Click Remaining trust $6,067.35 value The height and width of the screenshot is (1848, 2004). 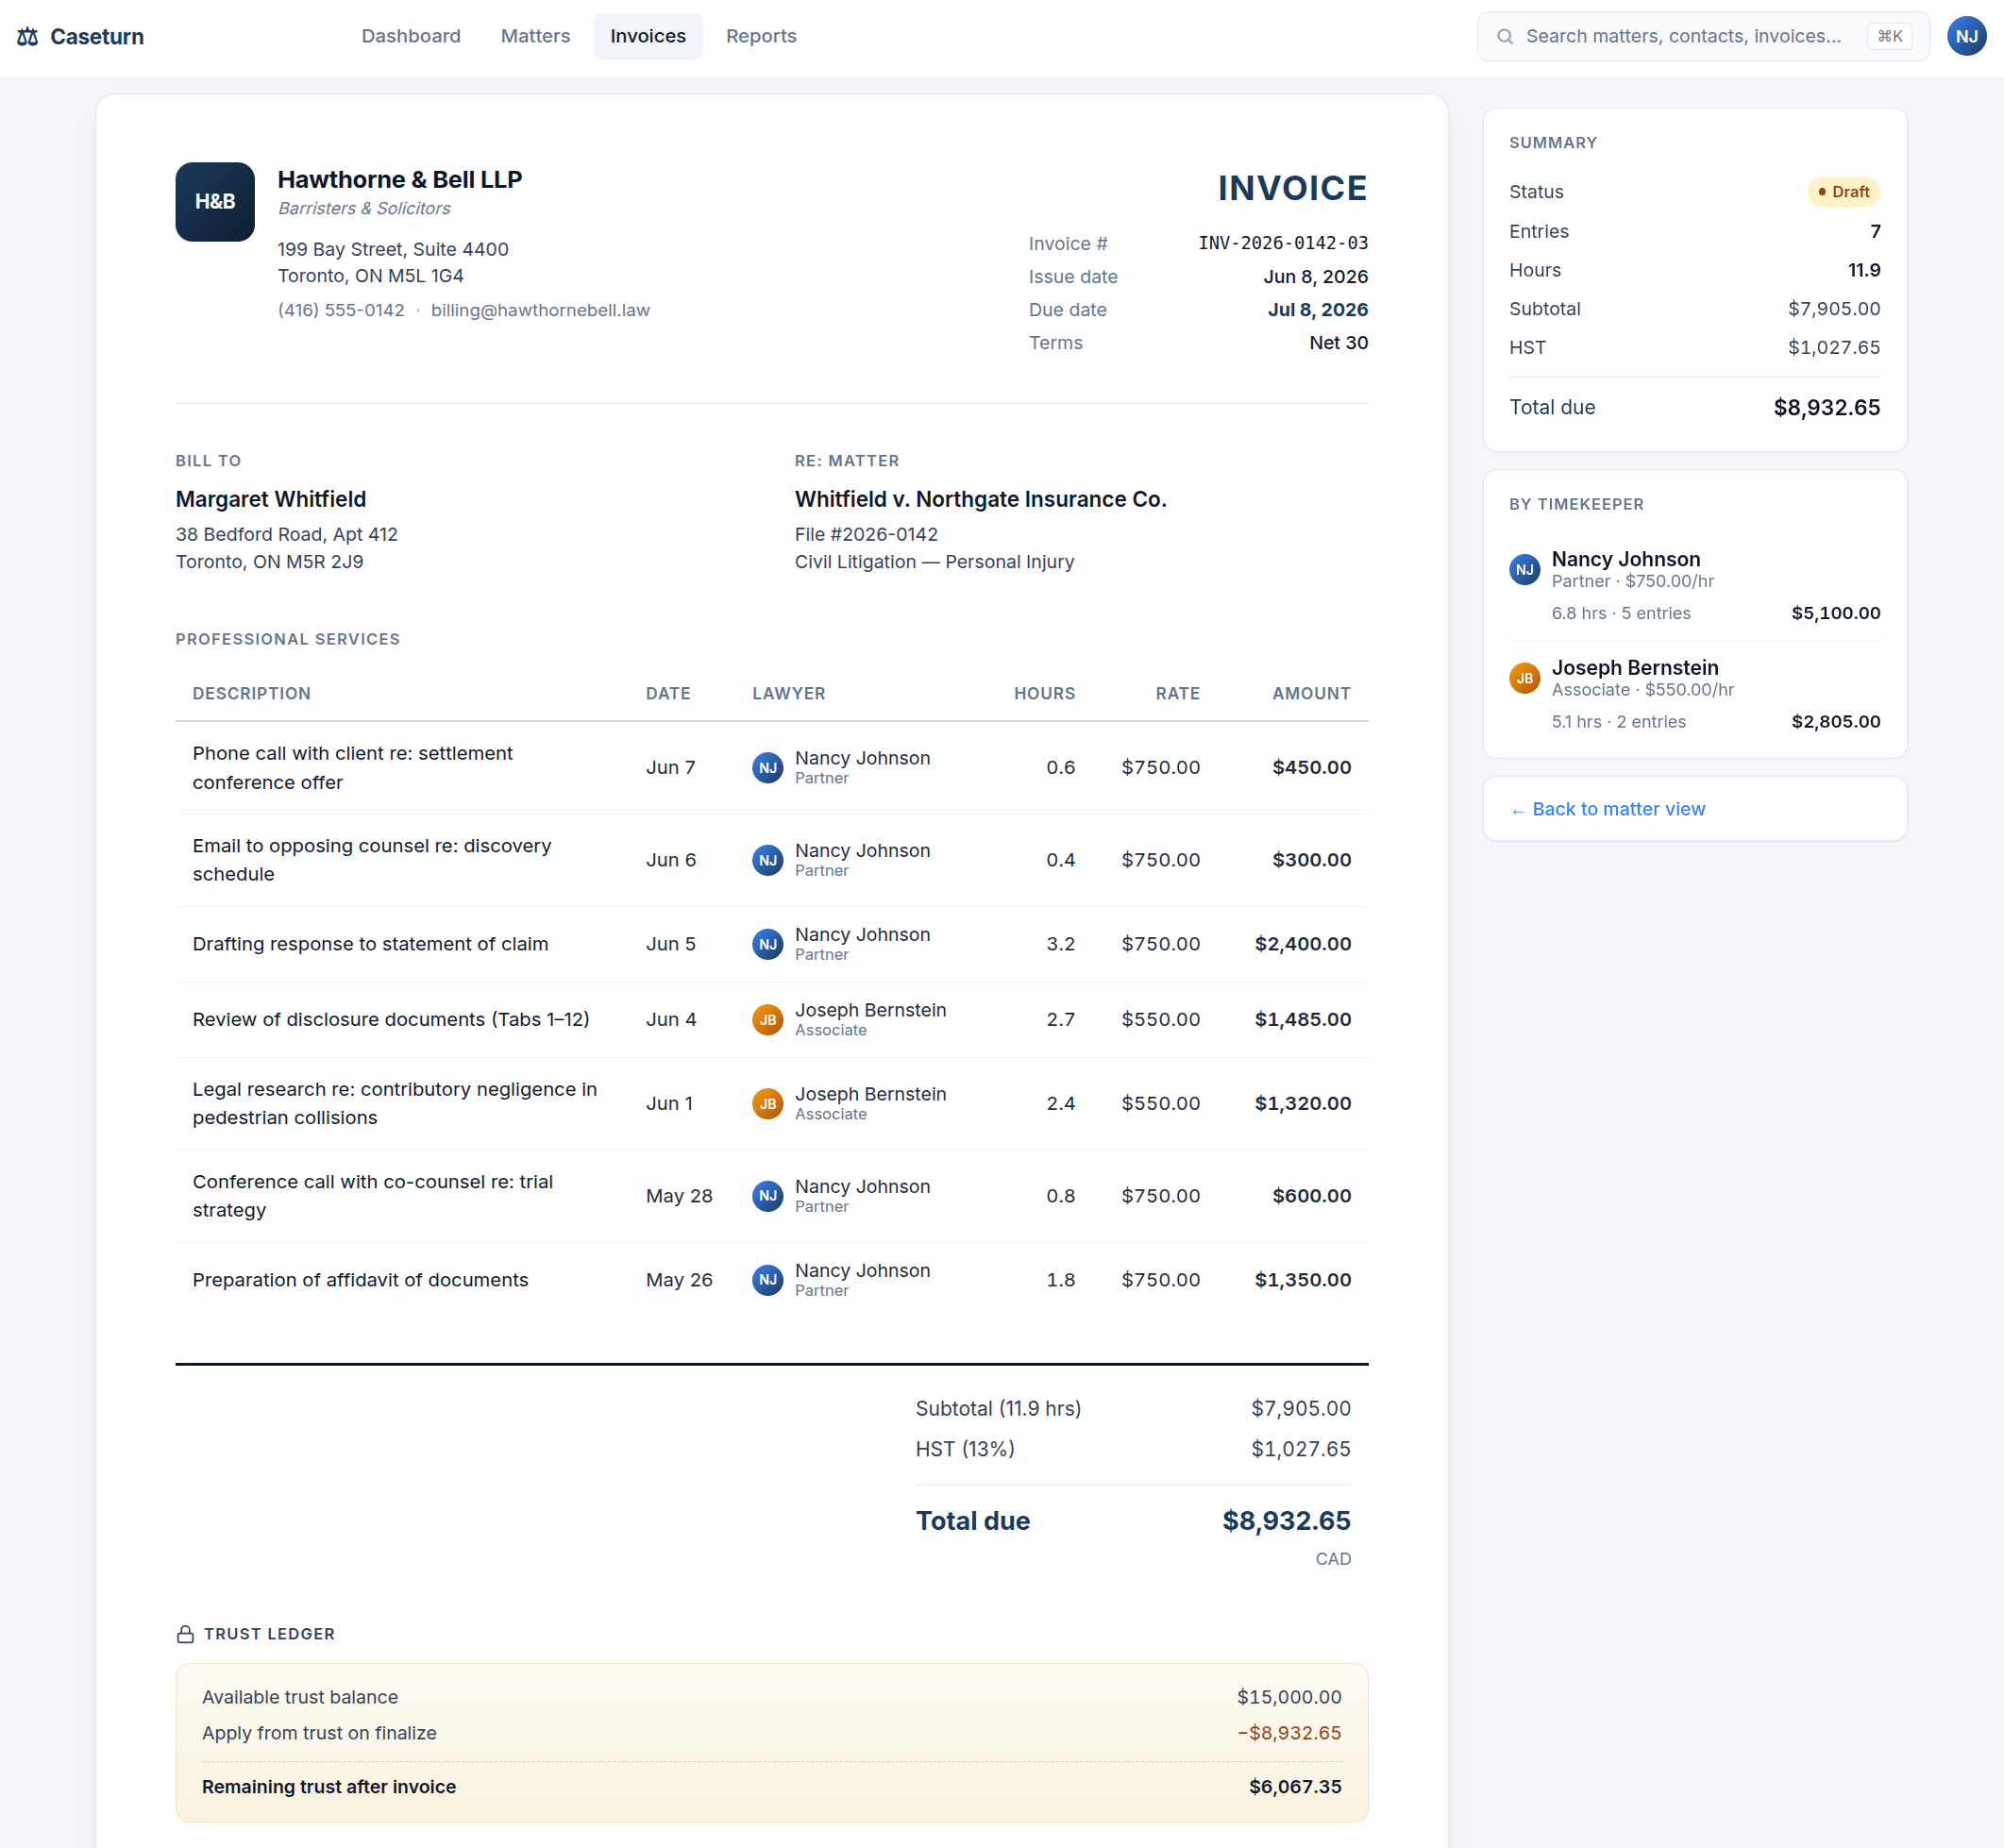(1295, 1787)
